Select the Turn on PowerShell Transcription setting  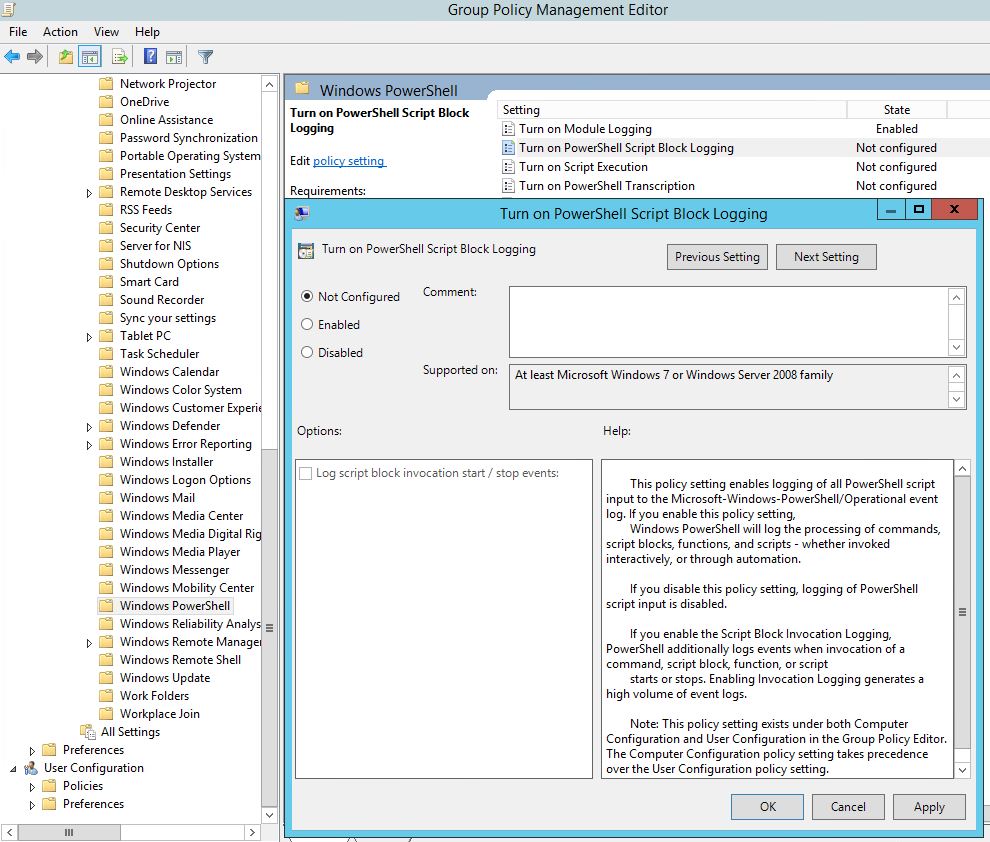[607, 186]
